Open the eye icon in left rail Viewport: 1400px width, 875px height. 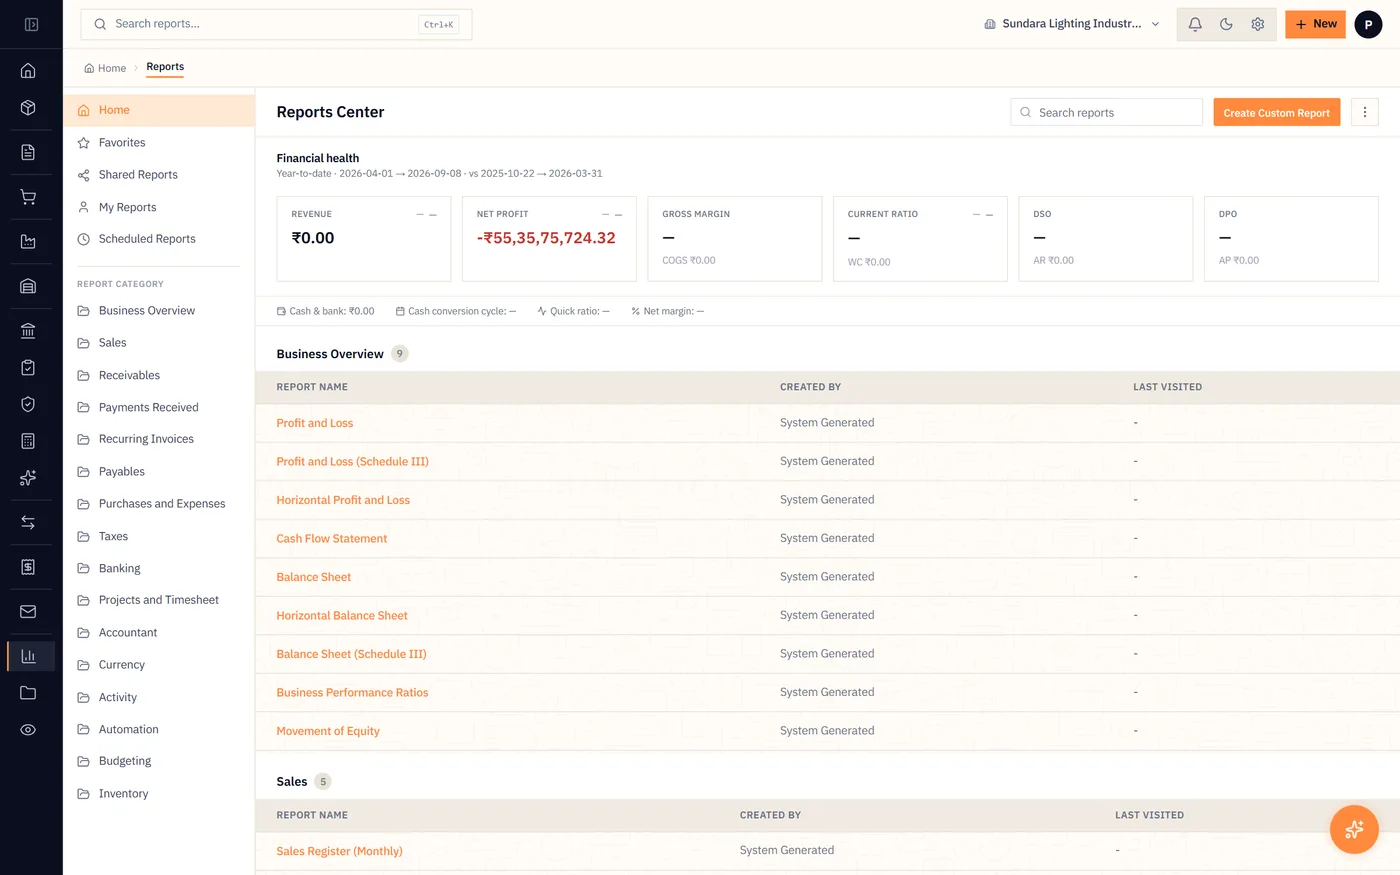click(28, 730)
